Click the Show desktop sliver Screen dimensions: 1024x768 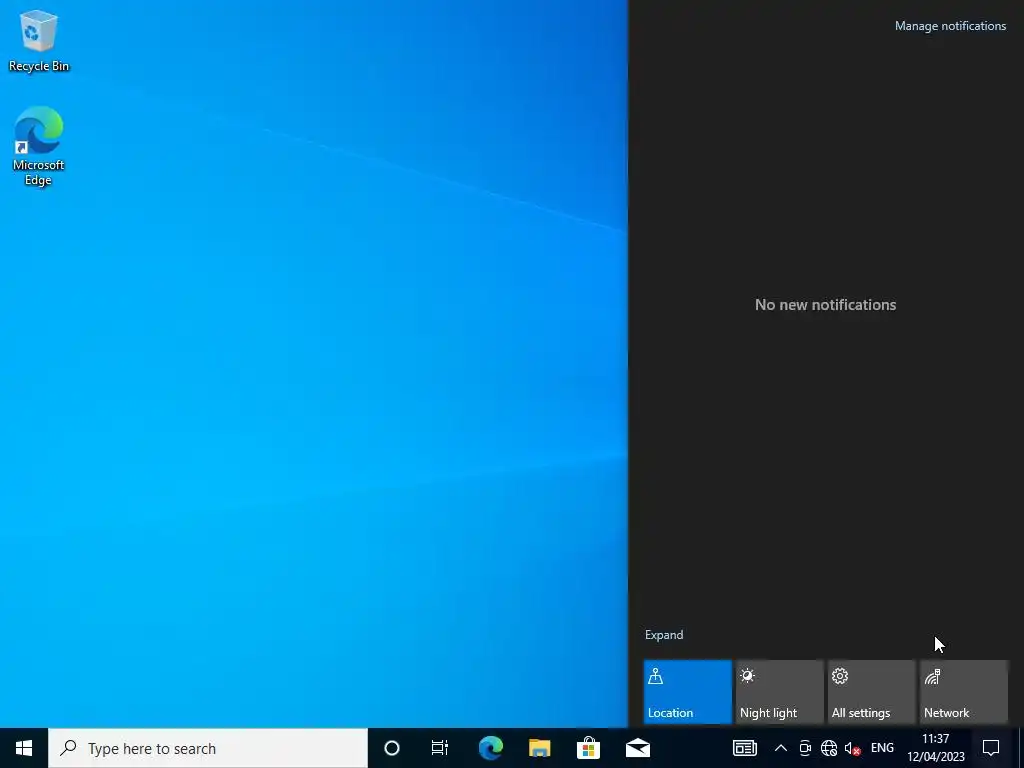click(x=1019, y=748)
